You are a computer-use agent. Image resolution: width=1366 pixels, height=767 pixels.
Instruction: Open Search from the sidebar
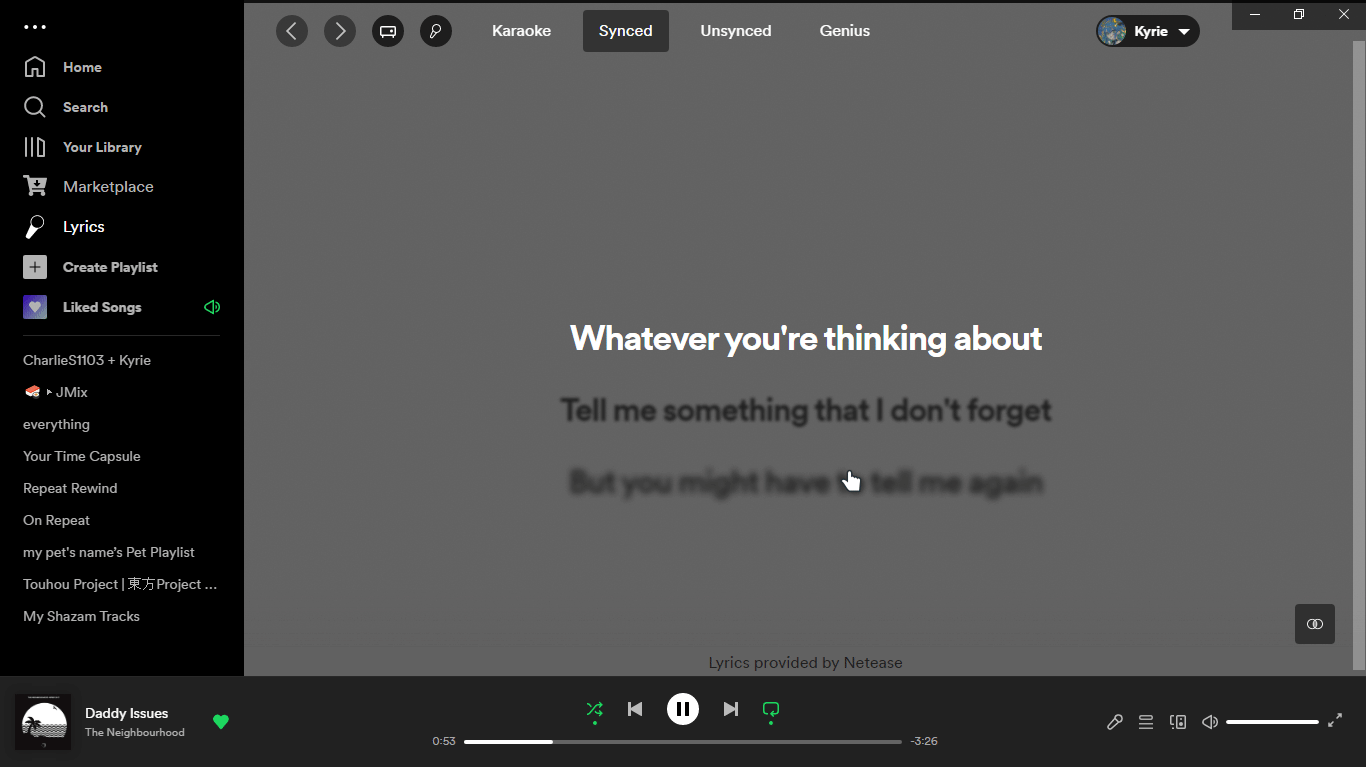(x=85, y=107)
